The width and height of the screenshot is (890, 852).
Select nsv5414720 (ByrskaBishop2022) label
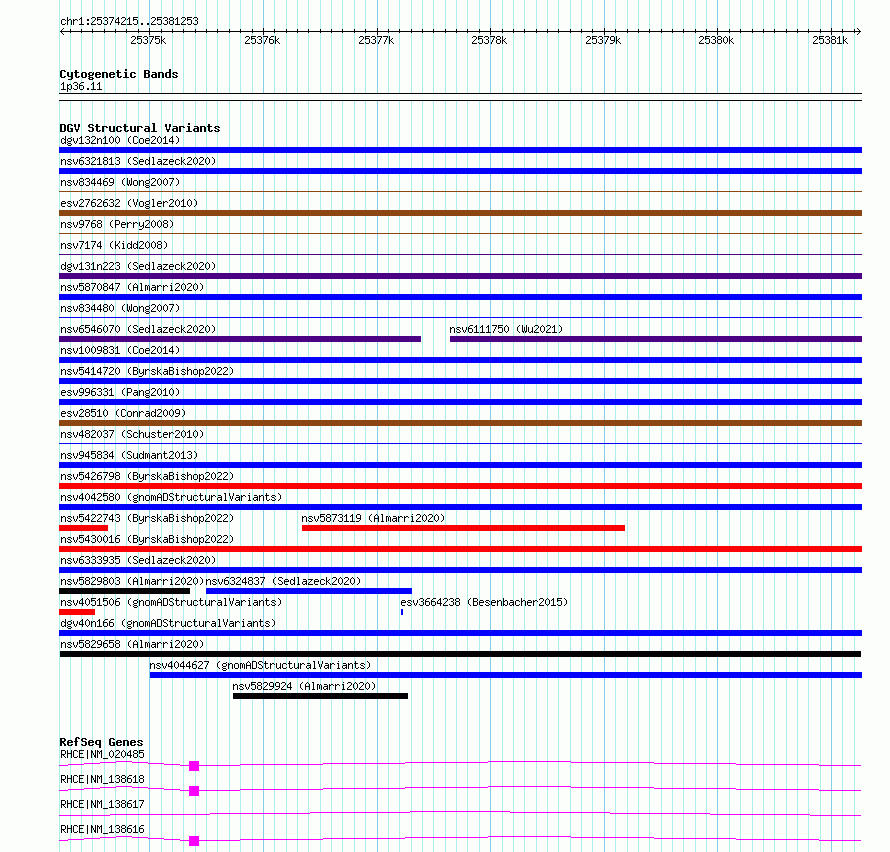pos(147,371)
